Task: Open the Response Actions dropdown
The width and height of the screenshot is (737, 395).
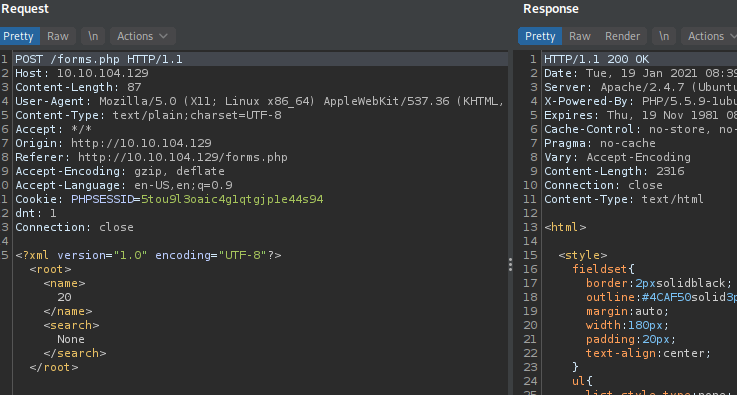Action: coord(710,36)
